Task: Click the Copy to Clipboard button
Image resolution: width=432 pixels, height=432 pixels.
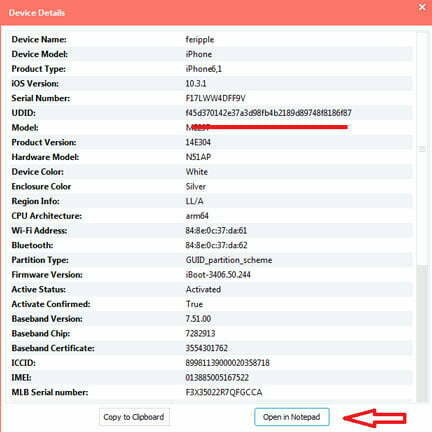Action: 134,417
